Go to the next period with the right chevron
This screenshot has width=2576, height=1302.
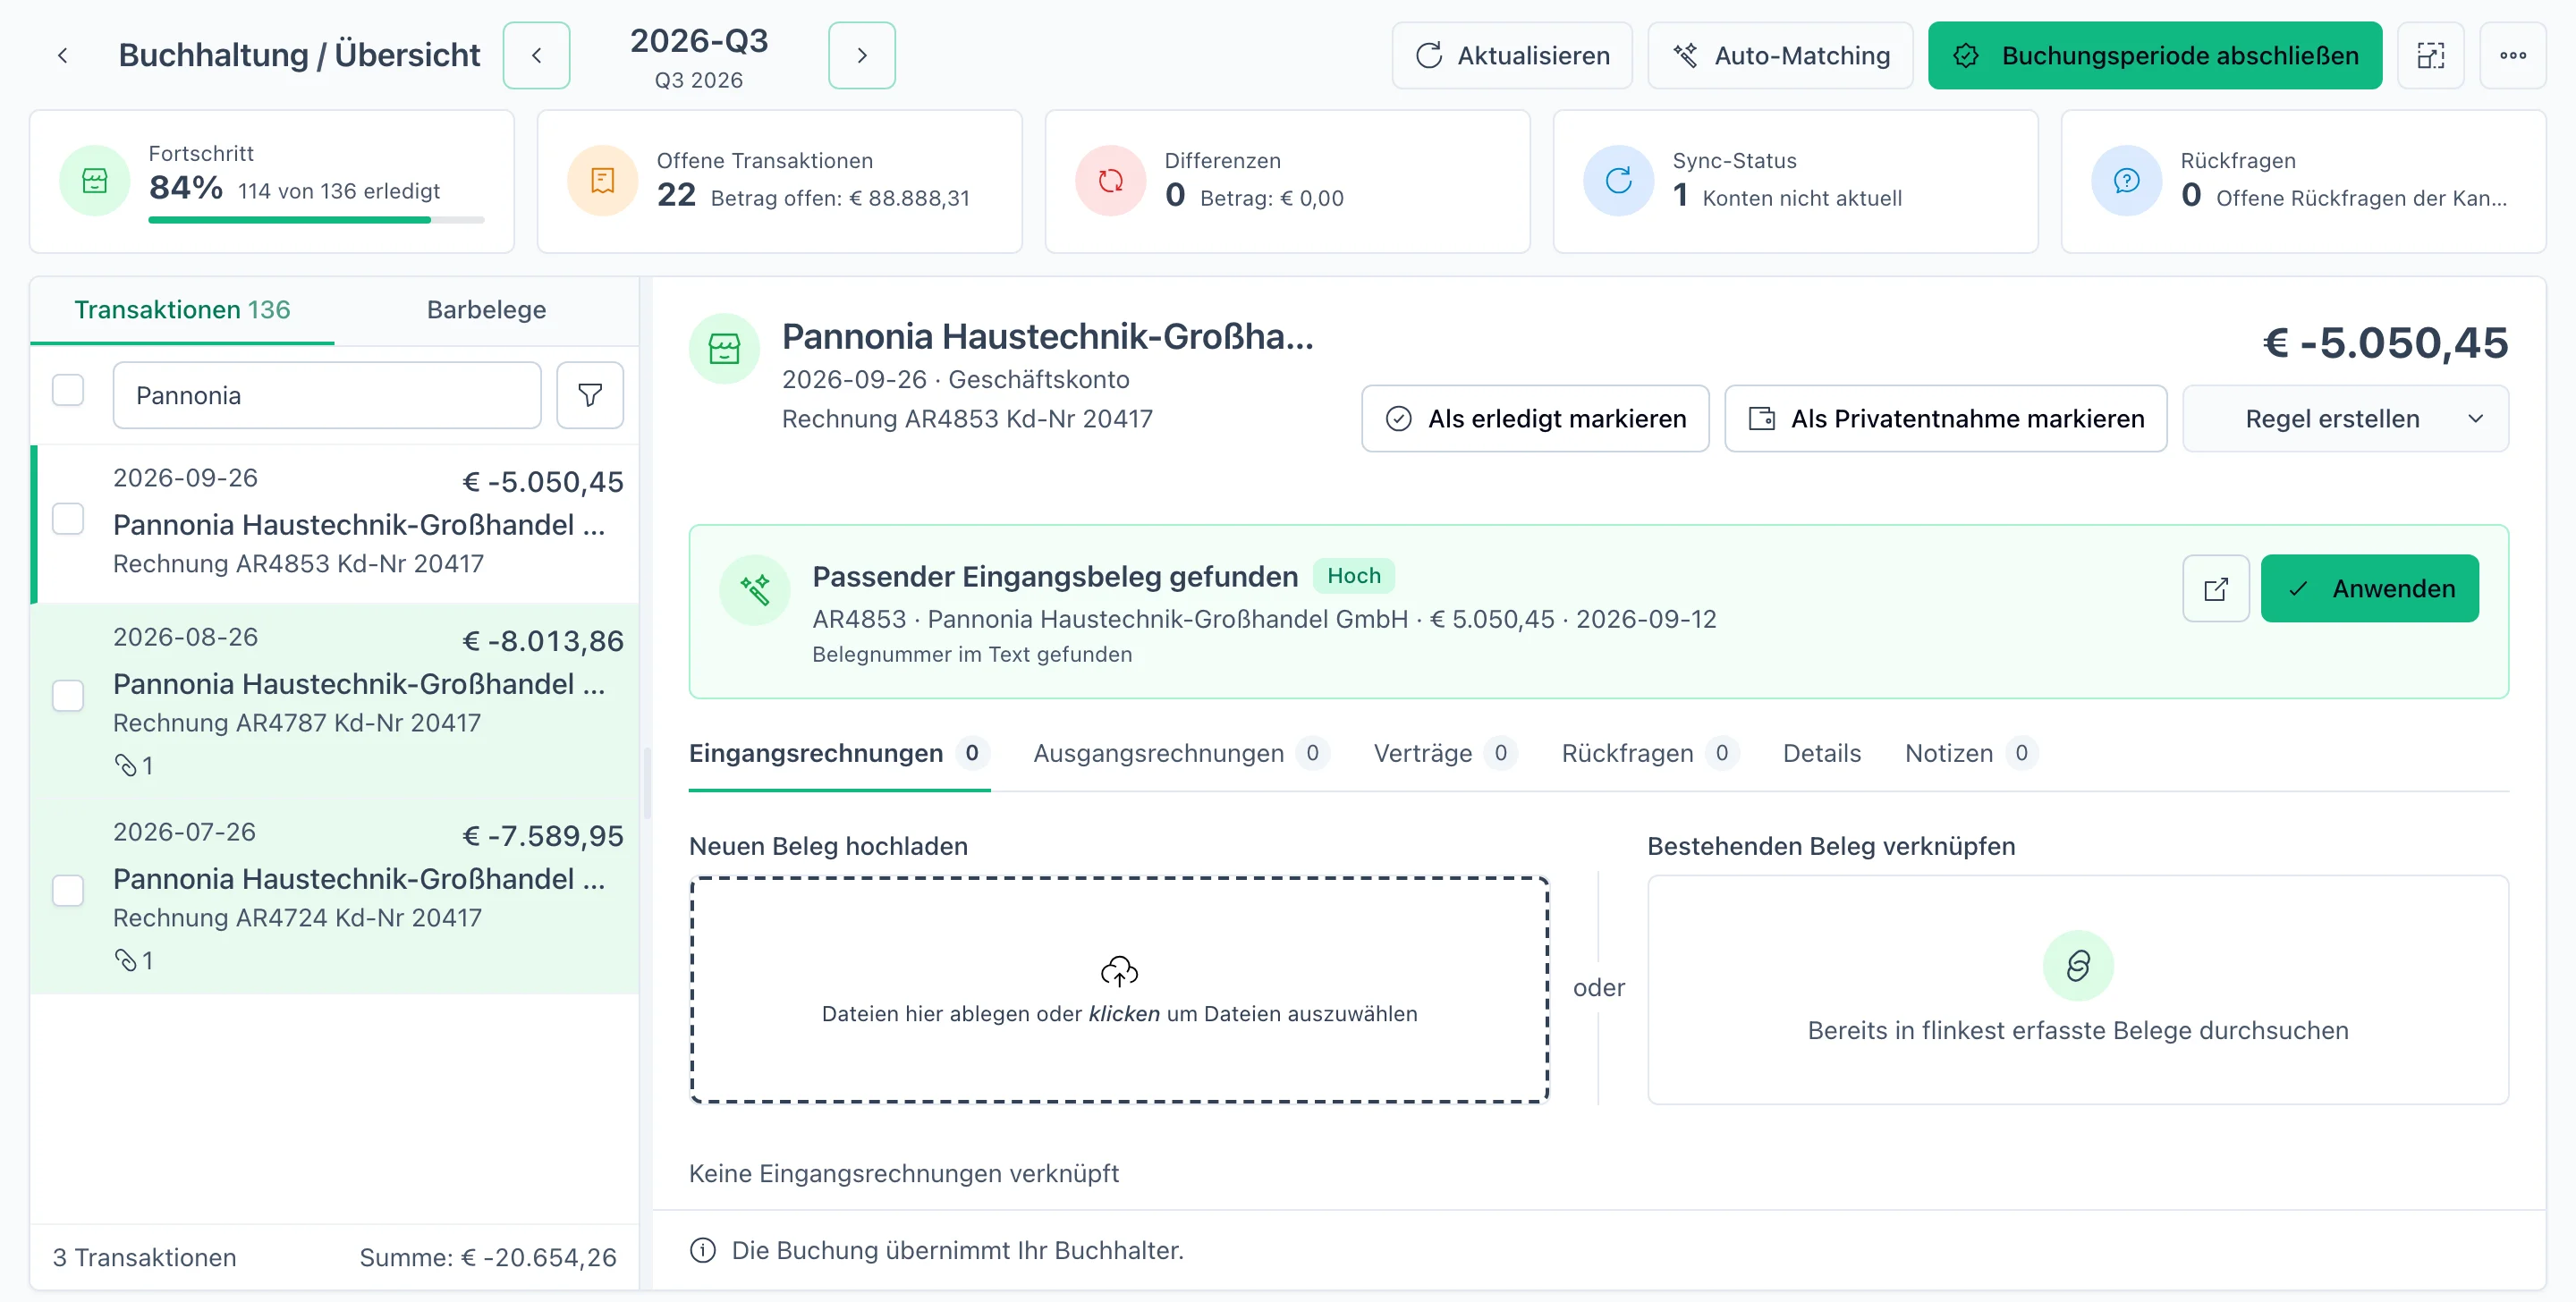point(862,56)
